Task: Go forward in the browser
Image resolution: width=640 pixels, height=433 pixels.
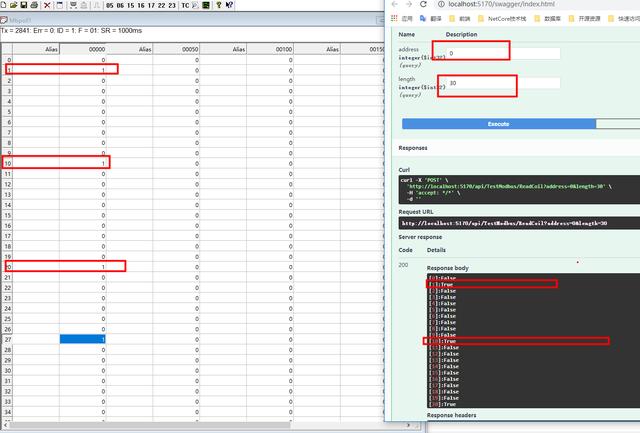Action: point(409,4)
